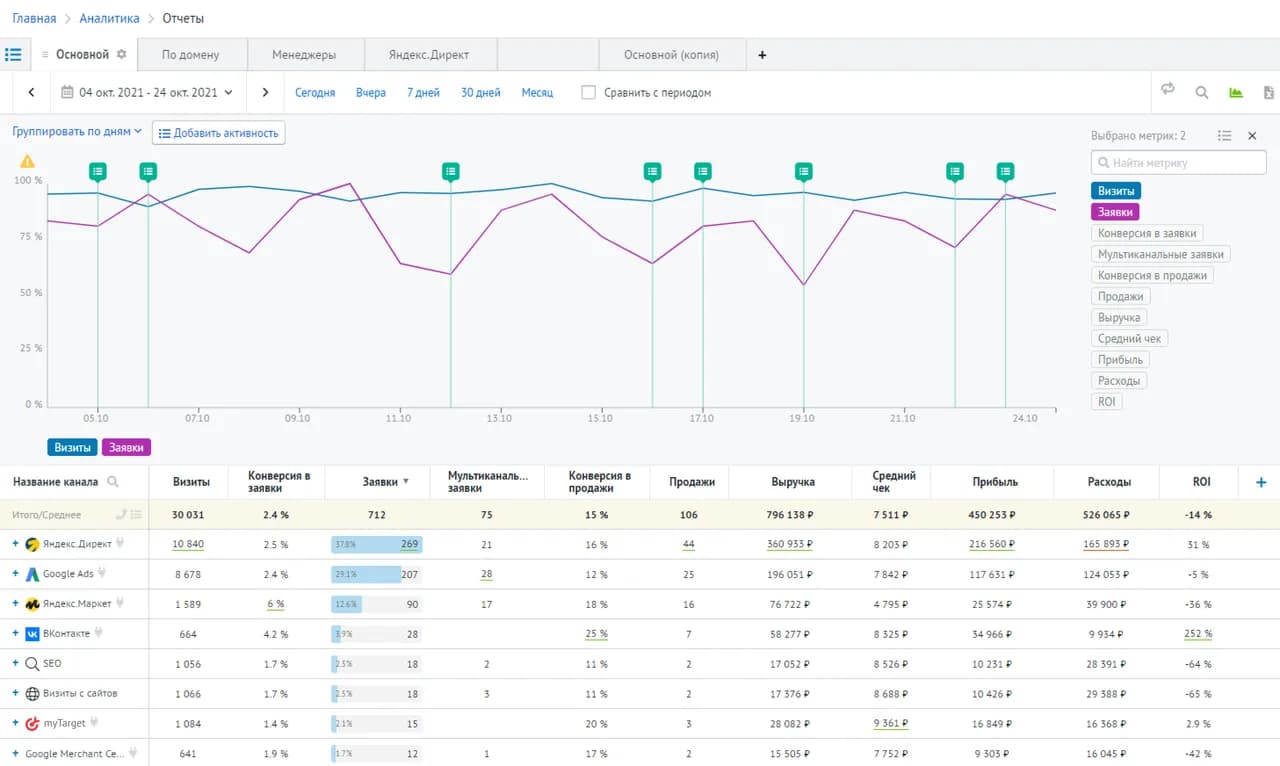Screen dimensions: 1280x766
Task: Open the date range dropdown
Action: 147,92
